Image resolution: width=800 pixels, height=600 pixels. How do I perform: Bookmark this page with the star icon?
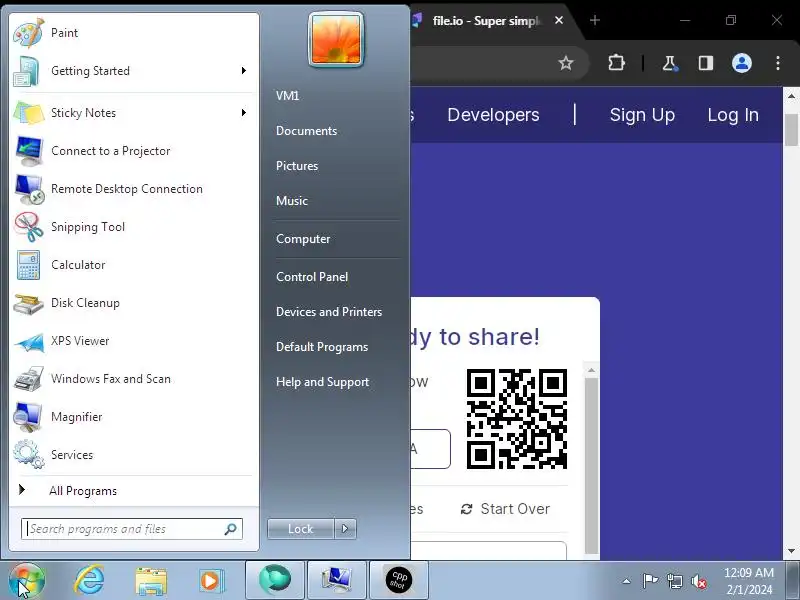(566, 63)
